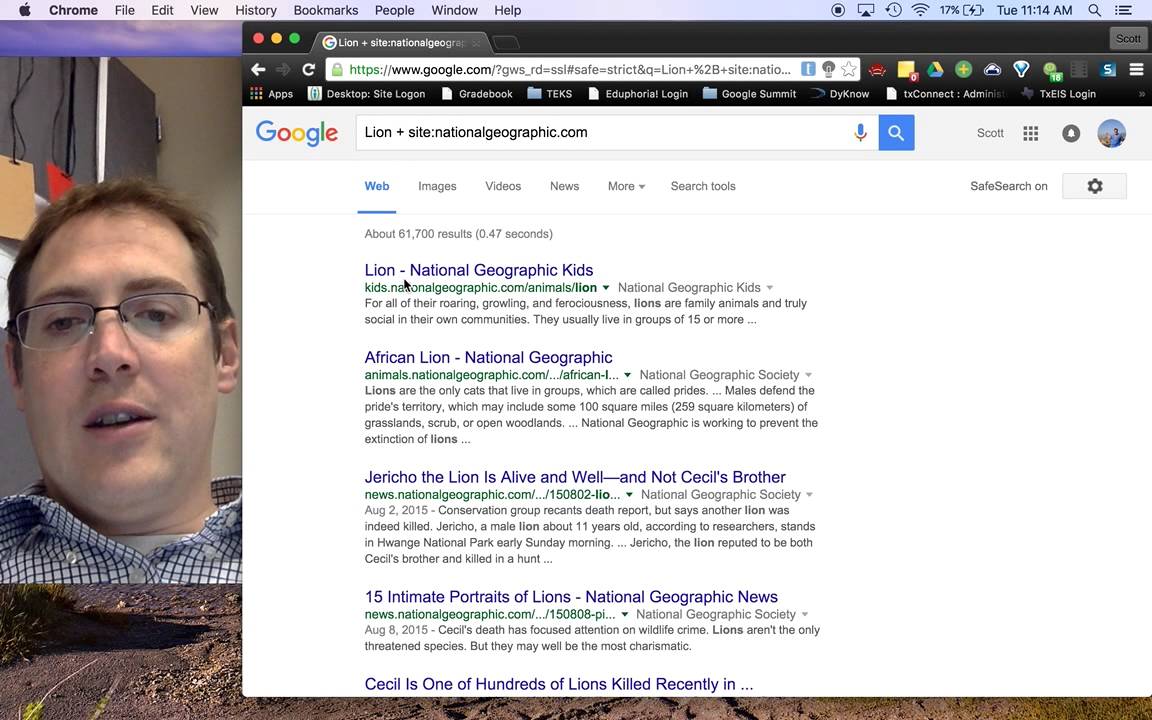1152x720 pixels.
Task: Click the Chrome forward arrow
Action: 283,70
